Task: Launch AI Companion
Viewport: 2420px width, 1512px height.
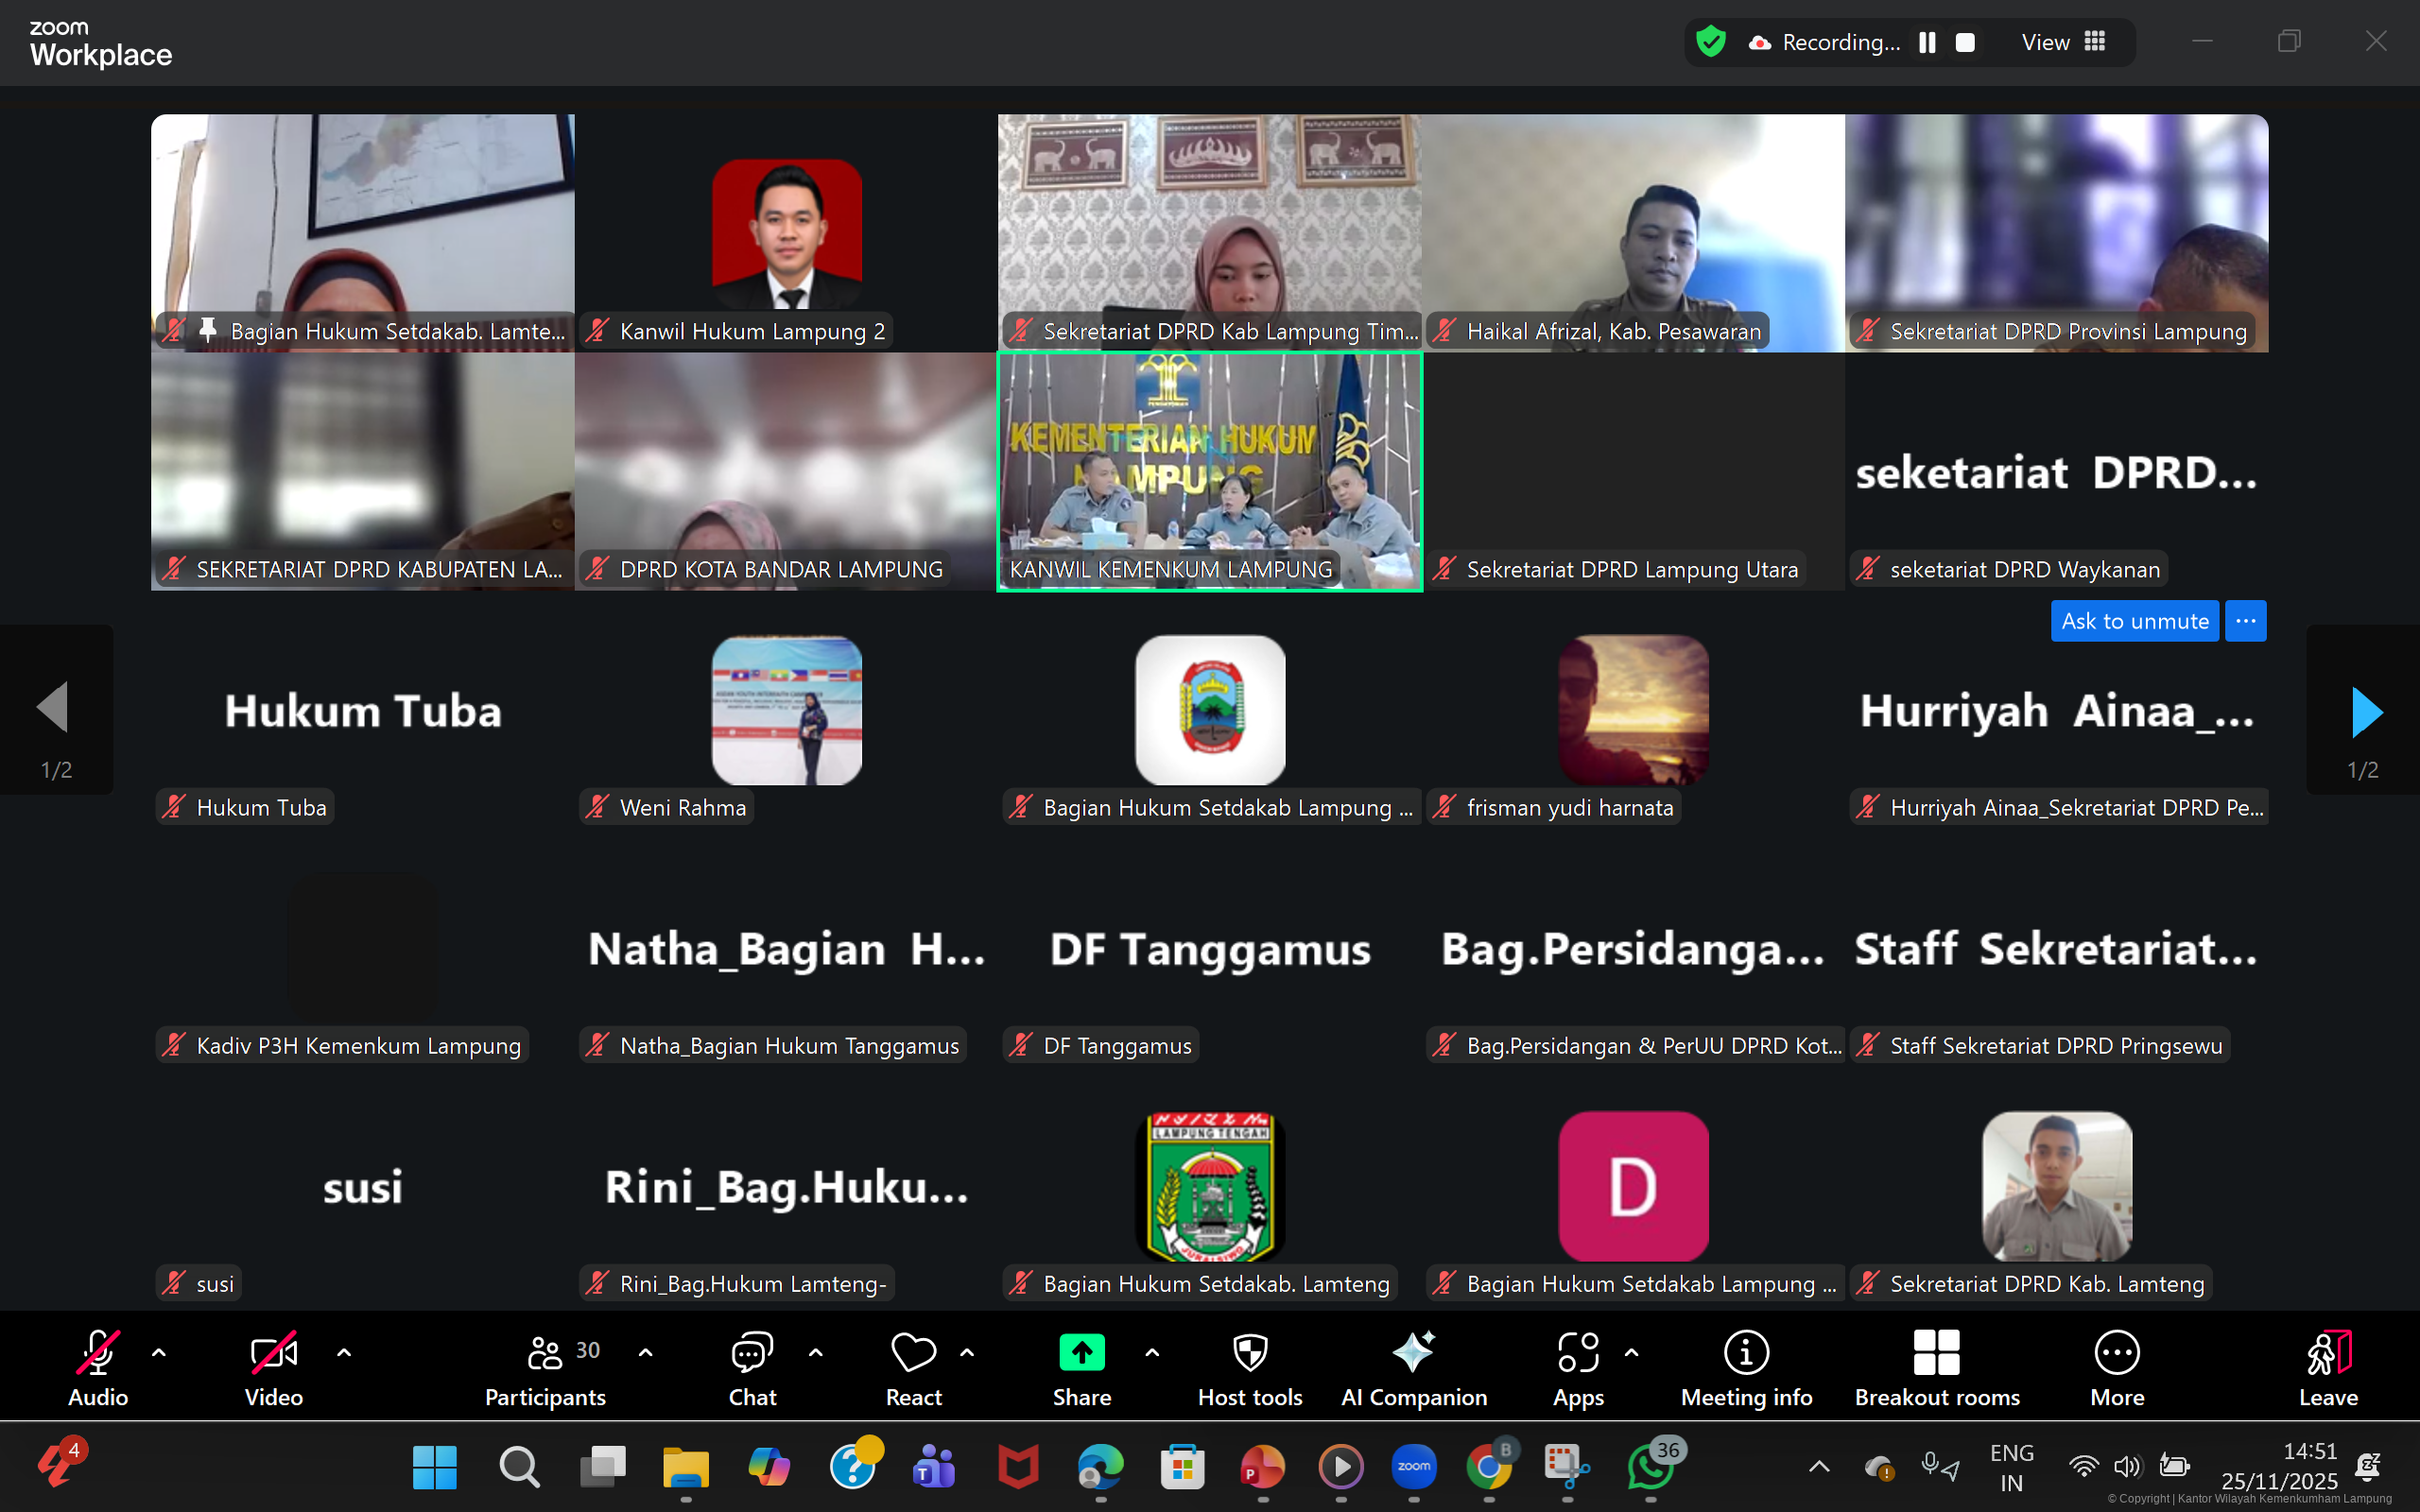Action: click(1413, 1368)
